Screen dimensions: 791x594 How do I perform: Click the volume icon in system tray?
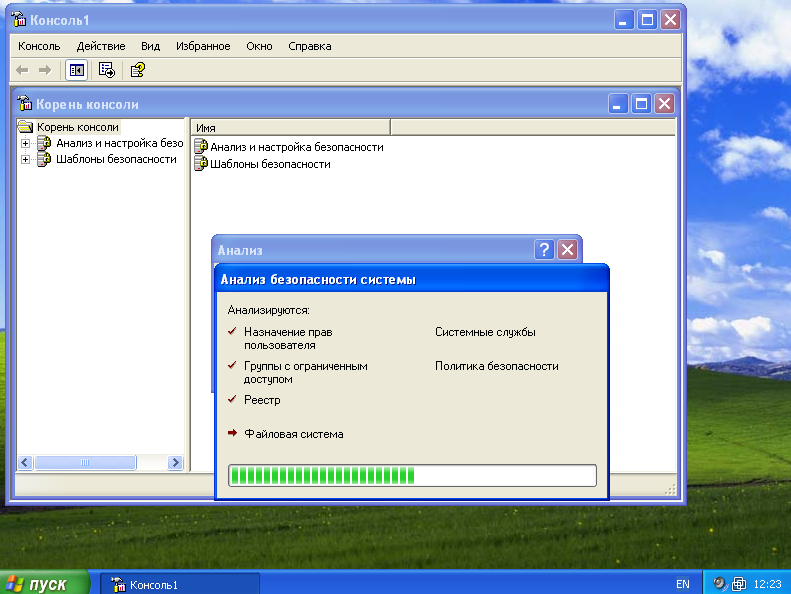coord(720,584)
